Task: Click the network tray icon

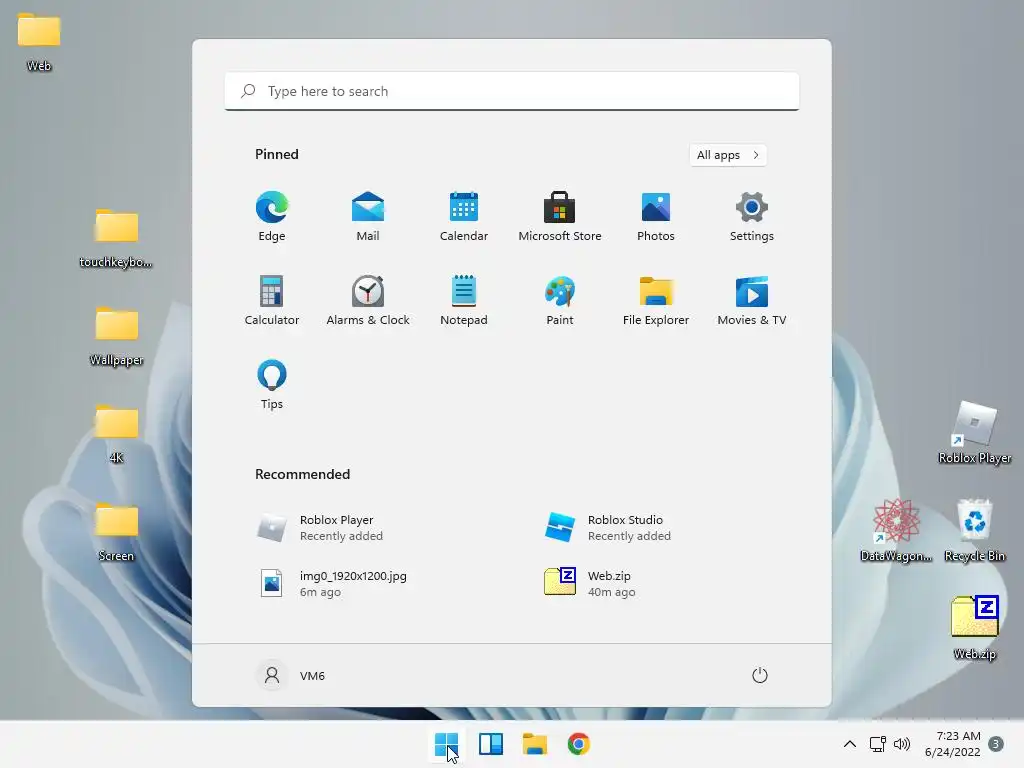Action: 877,744
